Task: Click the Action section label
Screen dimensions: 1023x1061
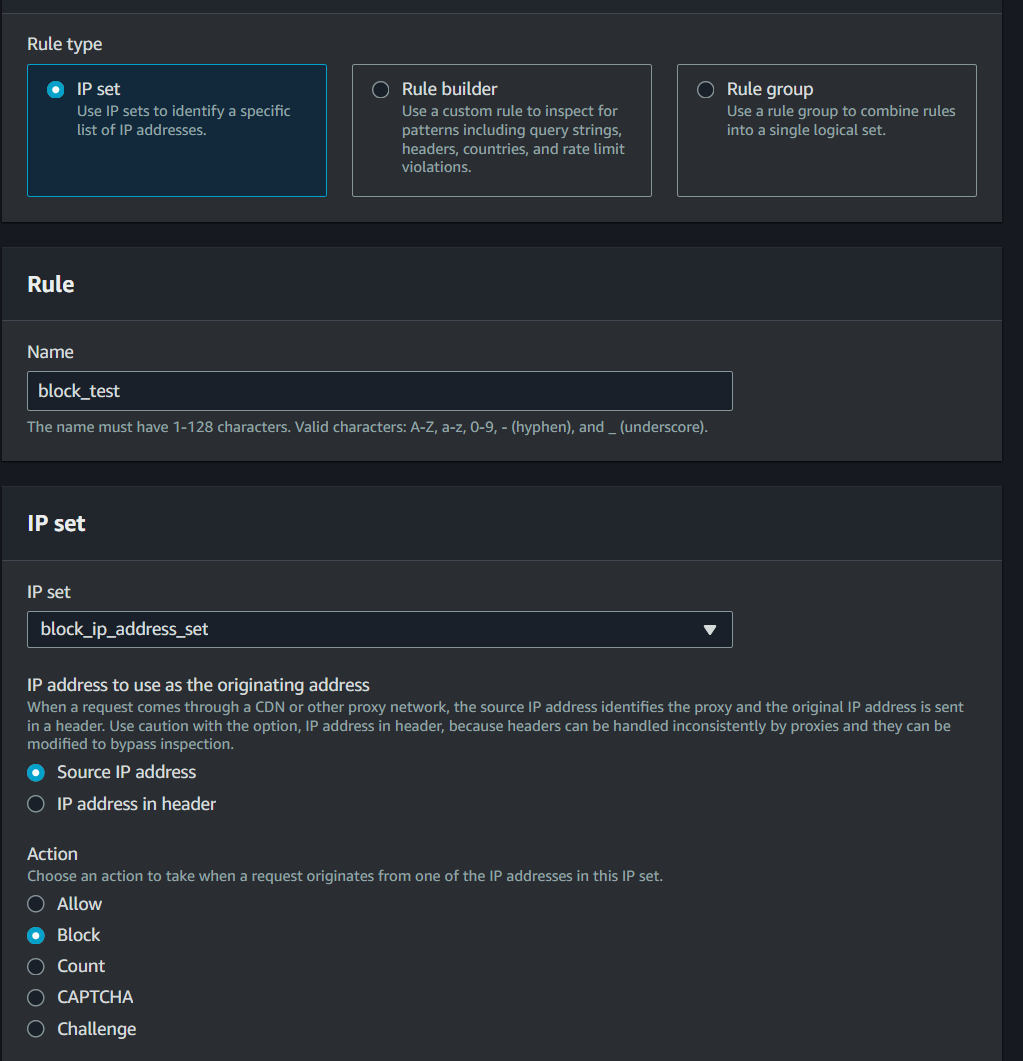Action: pos(52,853)
